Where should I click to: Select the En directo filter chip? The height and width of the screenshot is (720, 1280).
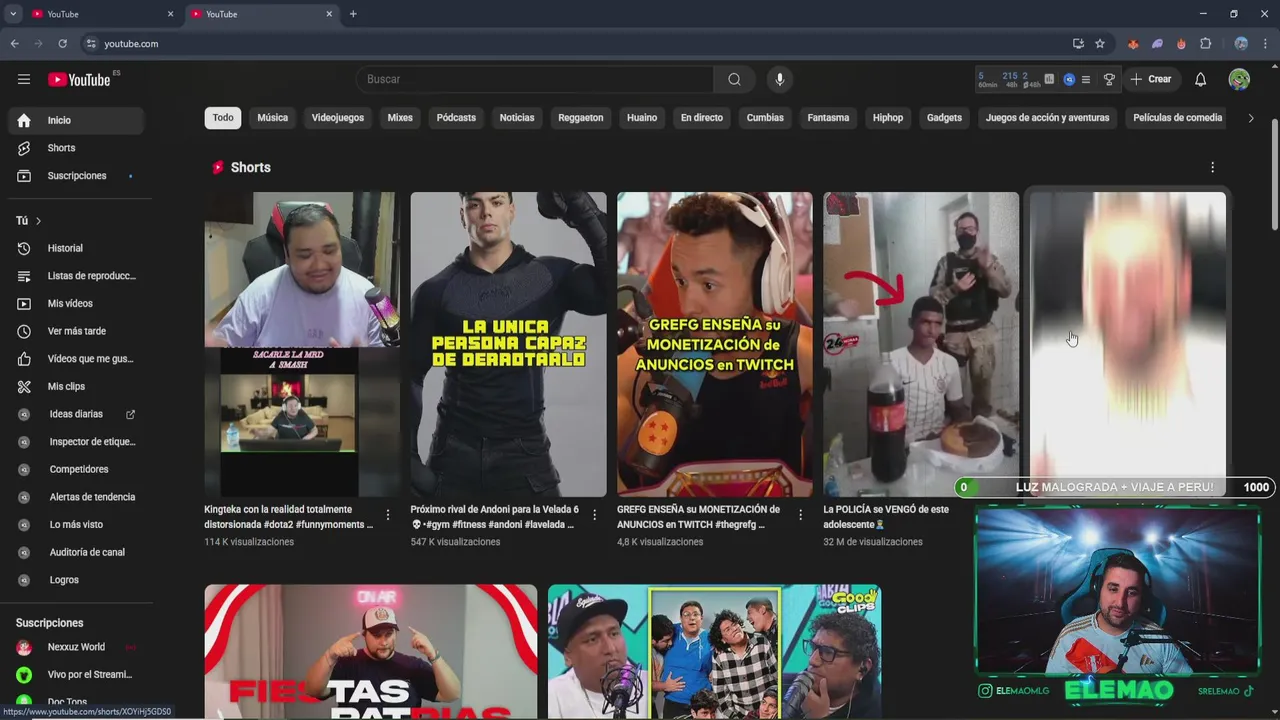[x=701, y=118]
